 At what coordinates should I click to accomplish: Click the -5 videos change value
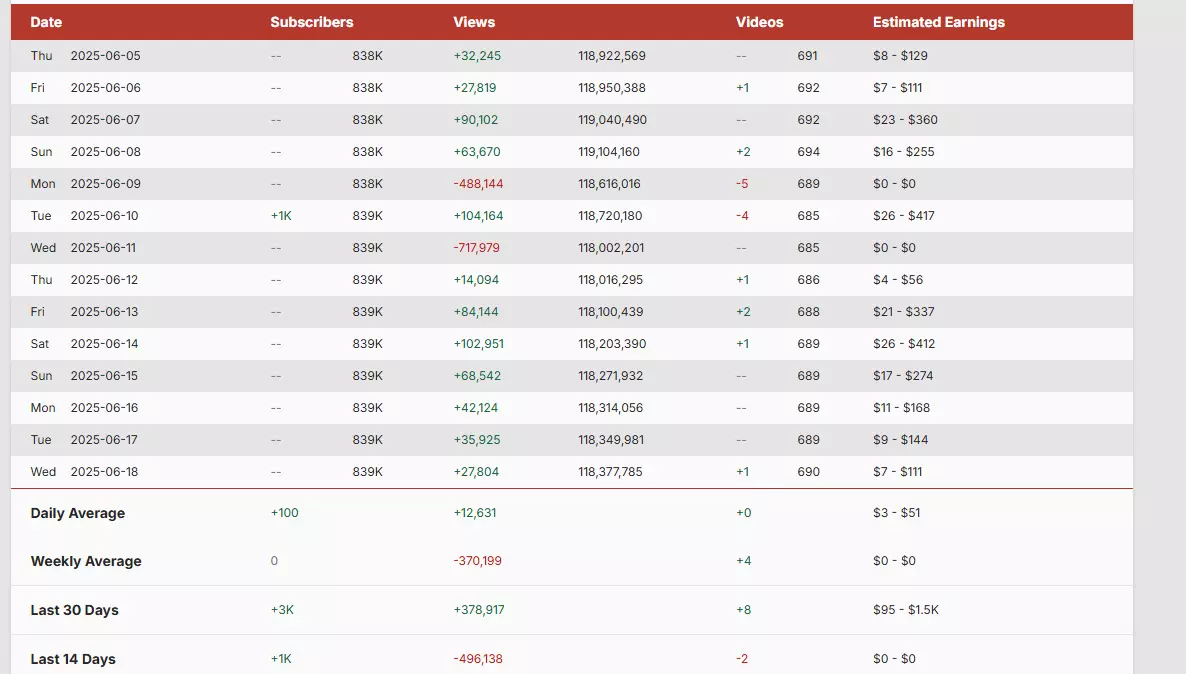[742, 184]
